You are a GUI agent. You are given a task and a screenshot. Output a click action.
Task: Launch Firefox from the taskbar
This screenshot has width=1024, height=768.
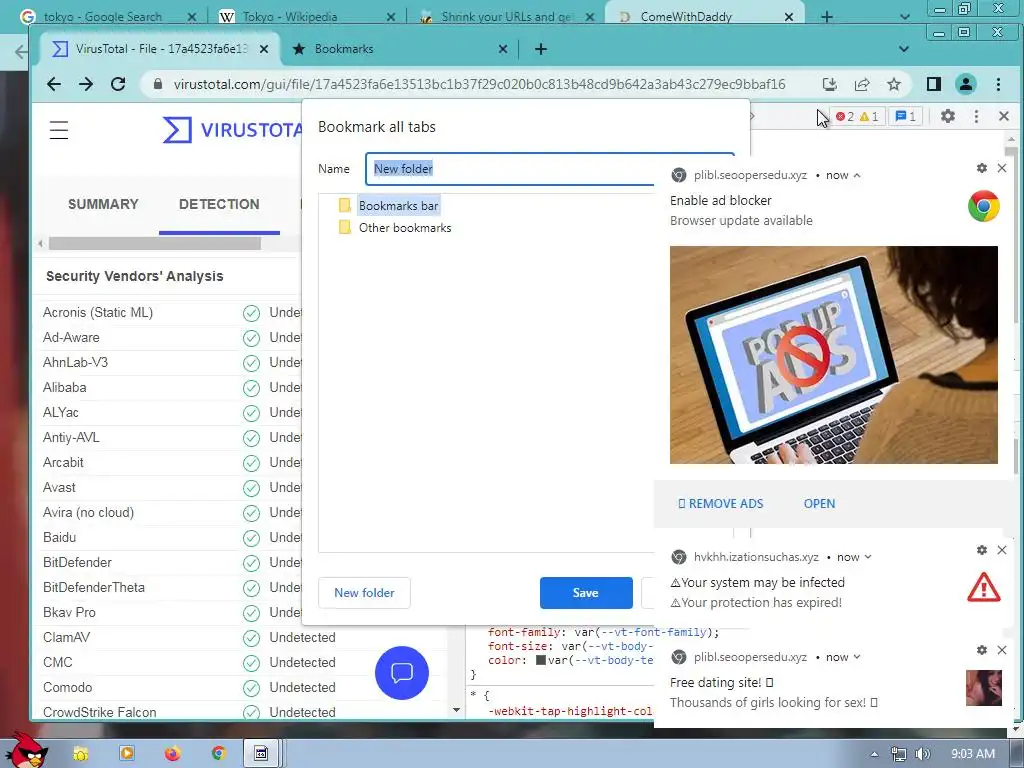[x=172, y=754]
